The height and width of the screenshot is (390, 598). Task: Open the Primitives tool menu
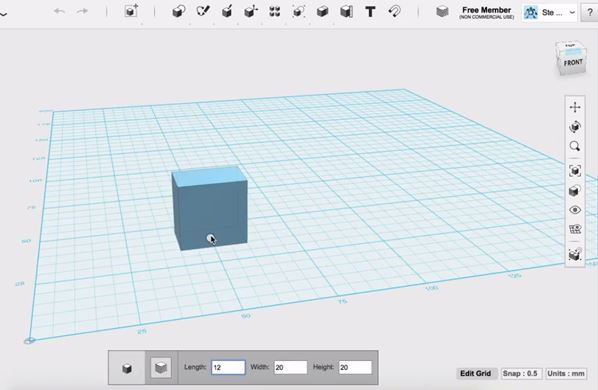[178, 11]
